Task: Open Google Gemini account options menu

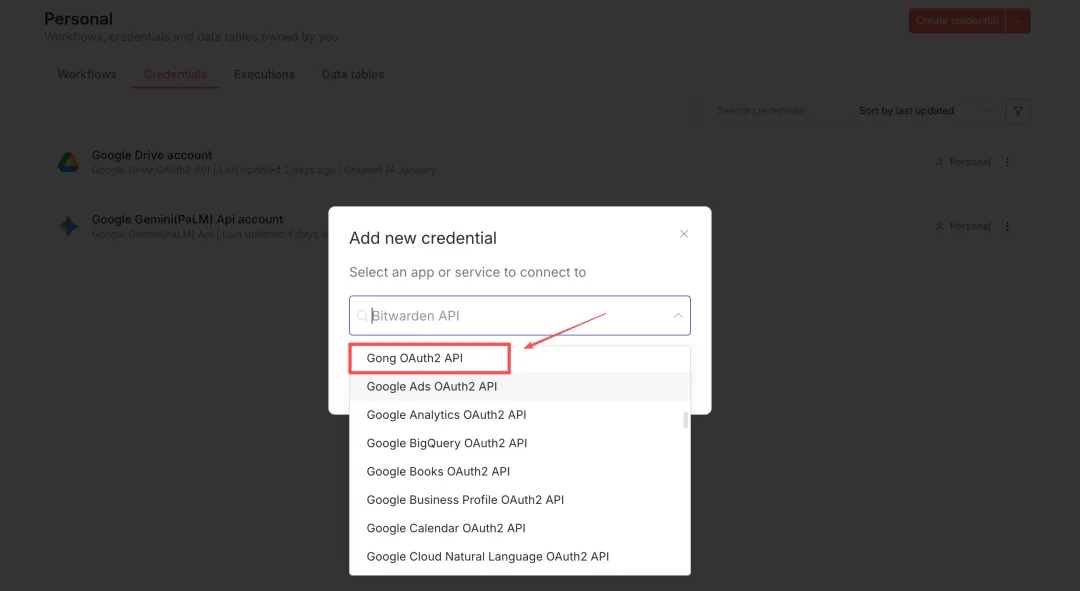Action: pos(1007,226)
